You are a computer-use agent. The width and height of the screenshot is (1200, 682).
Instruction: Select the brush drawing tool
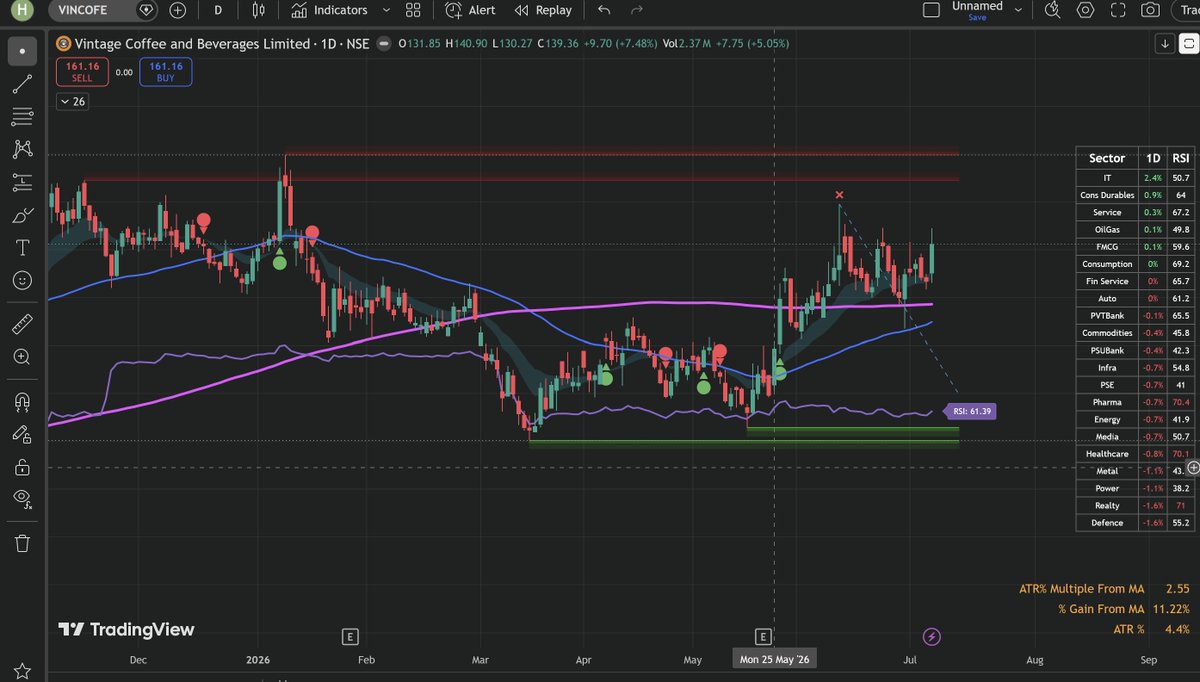(x=22, y=215)
